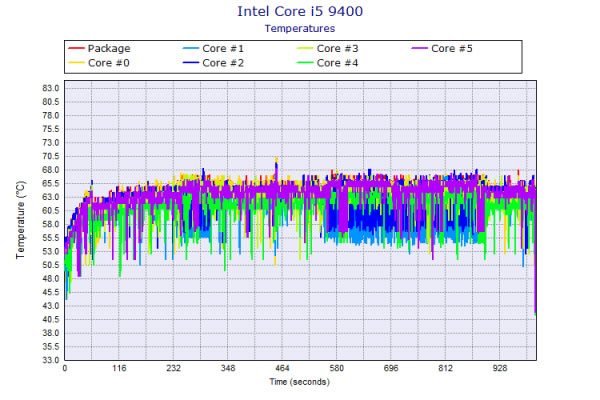Click the 75.5 y-axis value

pos(51,129)
